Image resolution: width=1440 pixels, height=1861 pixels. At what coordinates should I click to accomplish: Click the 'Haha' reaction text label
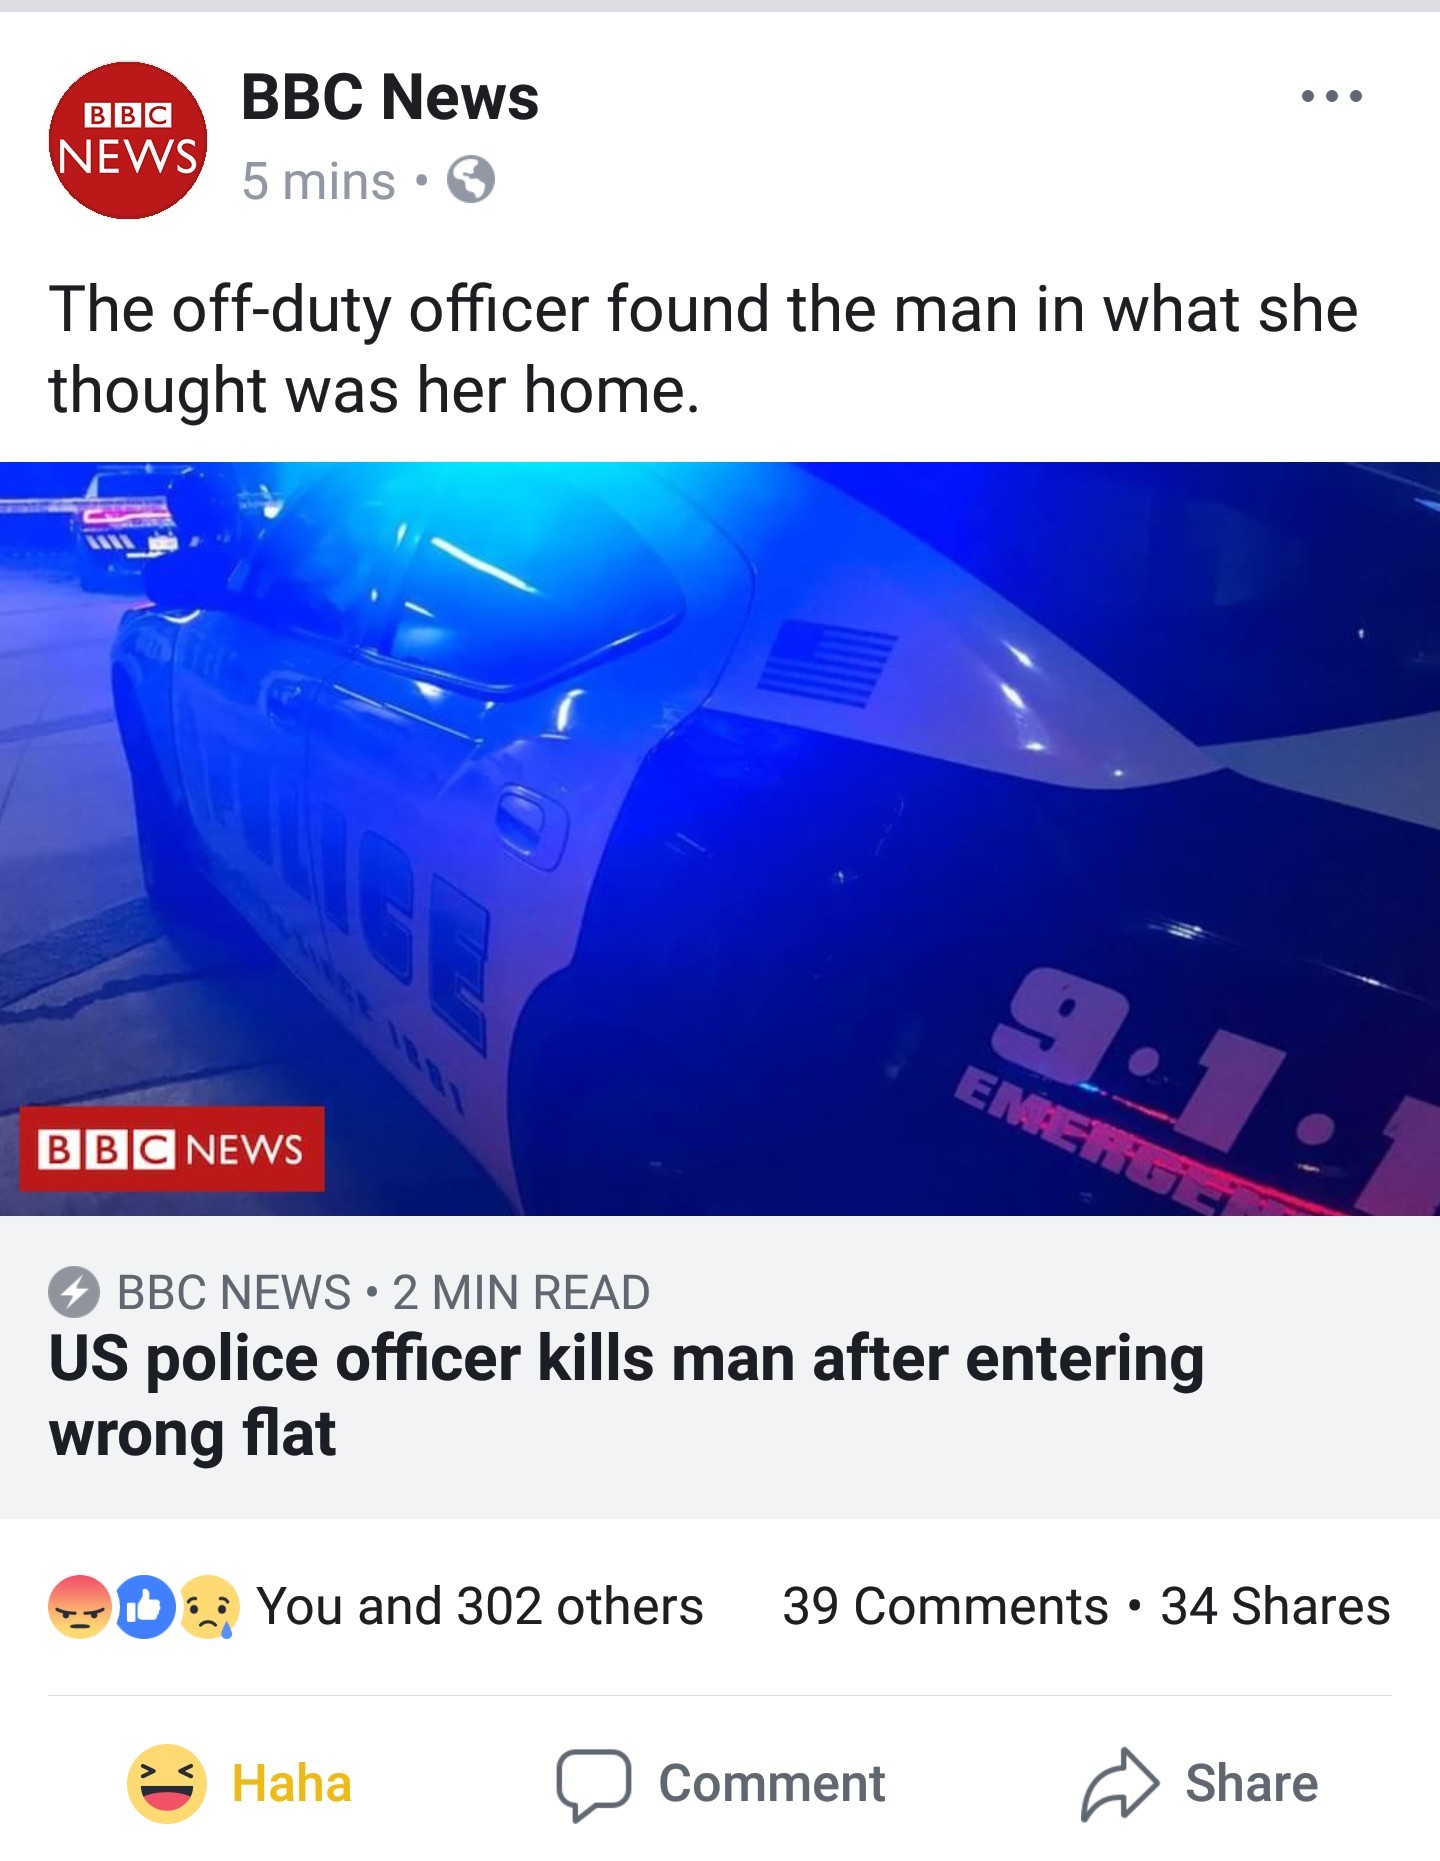click(x=292, y=1784)
